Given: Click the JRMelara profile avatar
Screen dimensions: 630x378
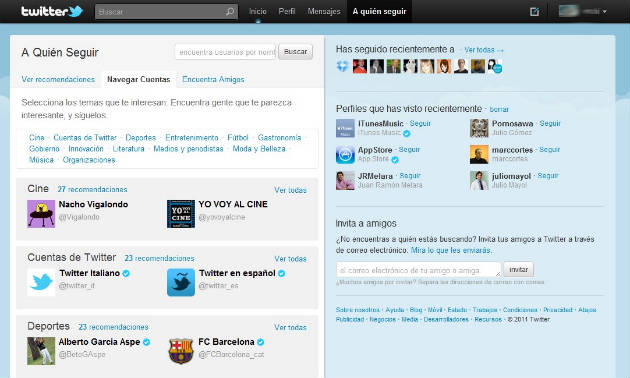Looking at the screenshot, I should [x=345, y=180].
